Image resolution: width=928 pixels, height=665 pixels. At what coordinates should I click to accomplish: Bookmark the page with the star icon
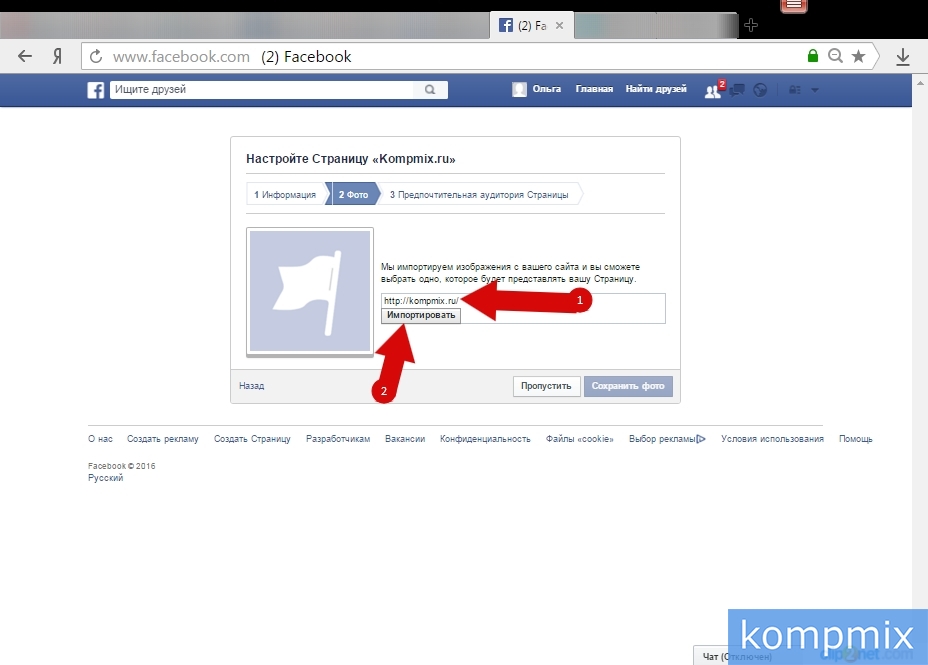[858, 56]
